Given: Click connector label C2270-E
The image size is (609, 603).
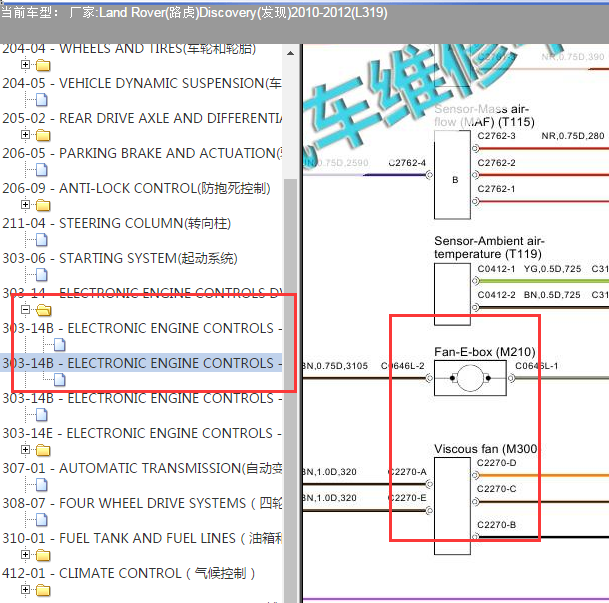Looking at the screenshot, I should click(407, 498).
